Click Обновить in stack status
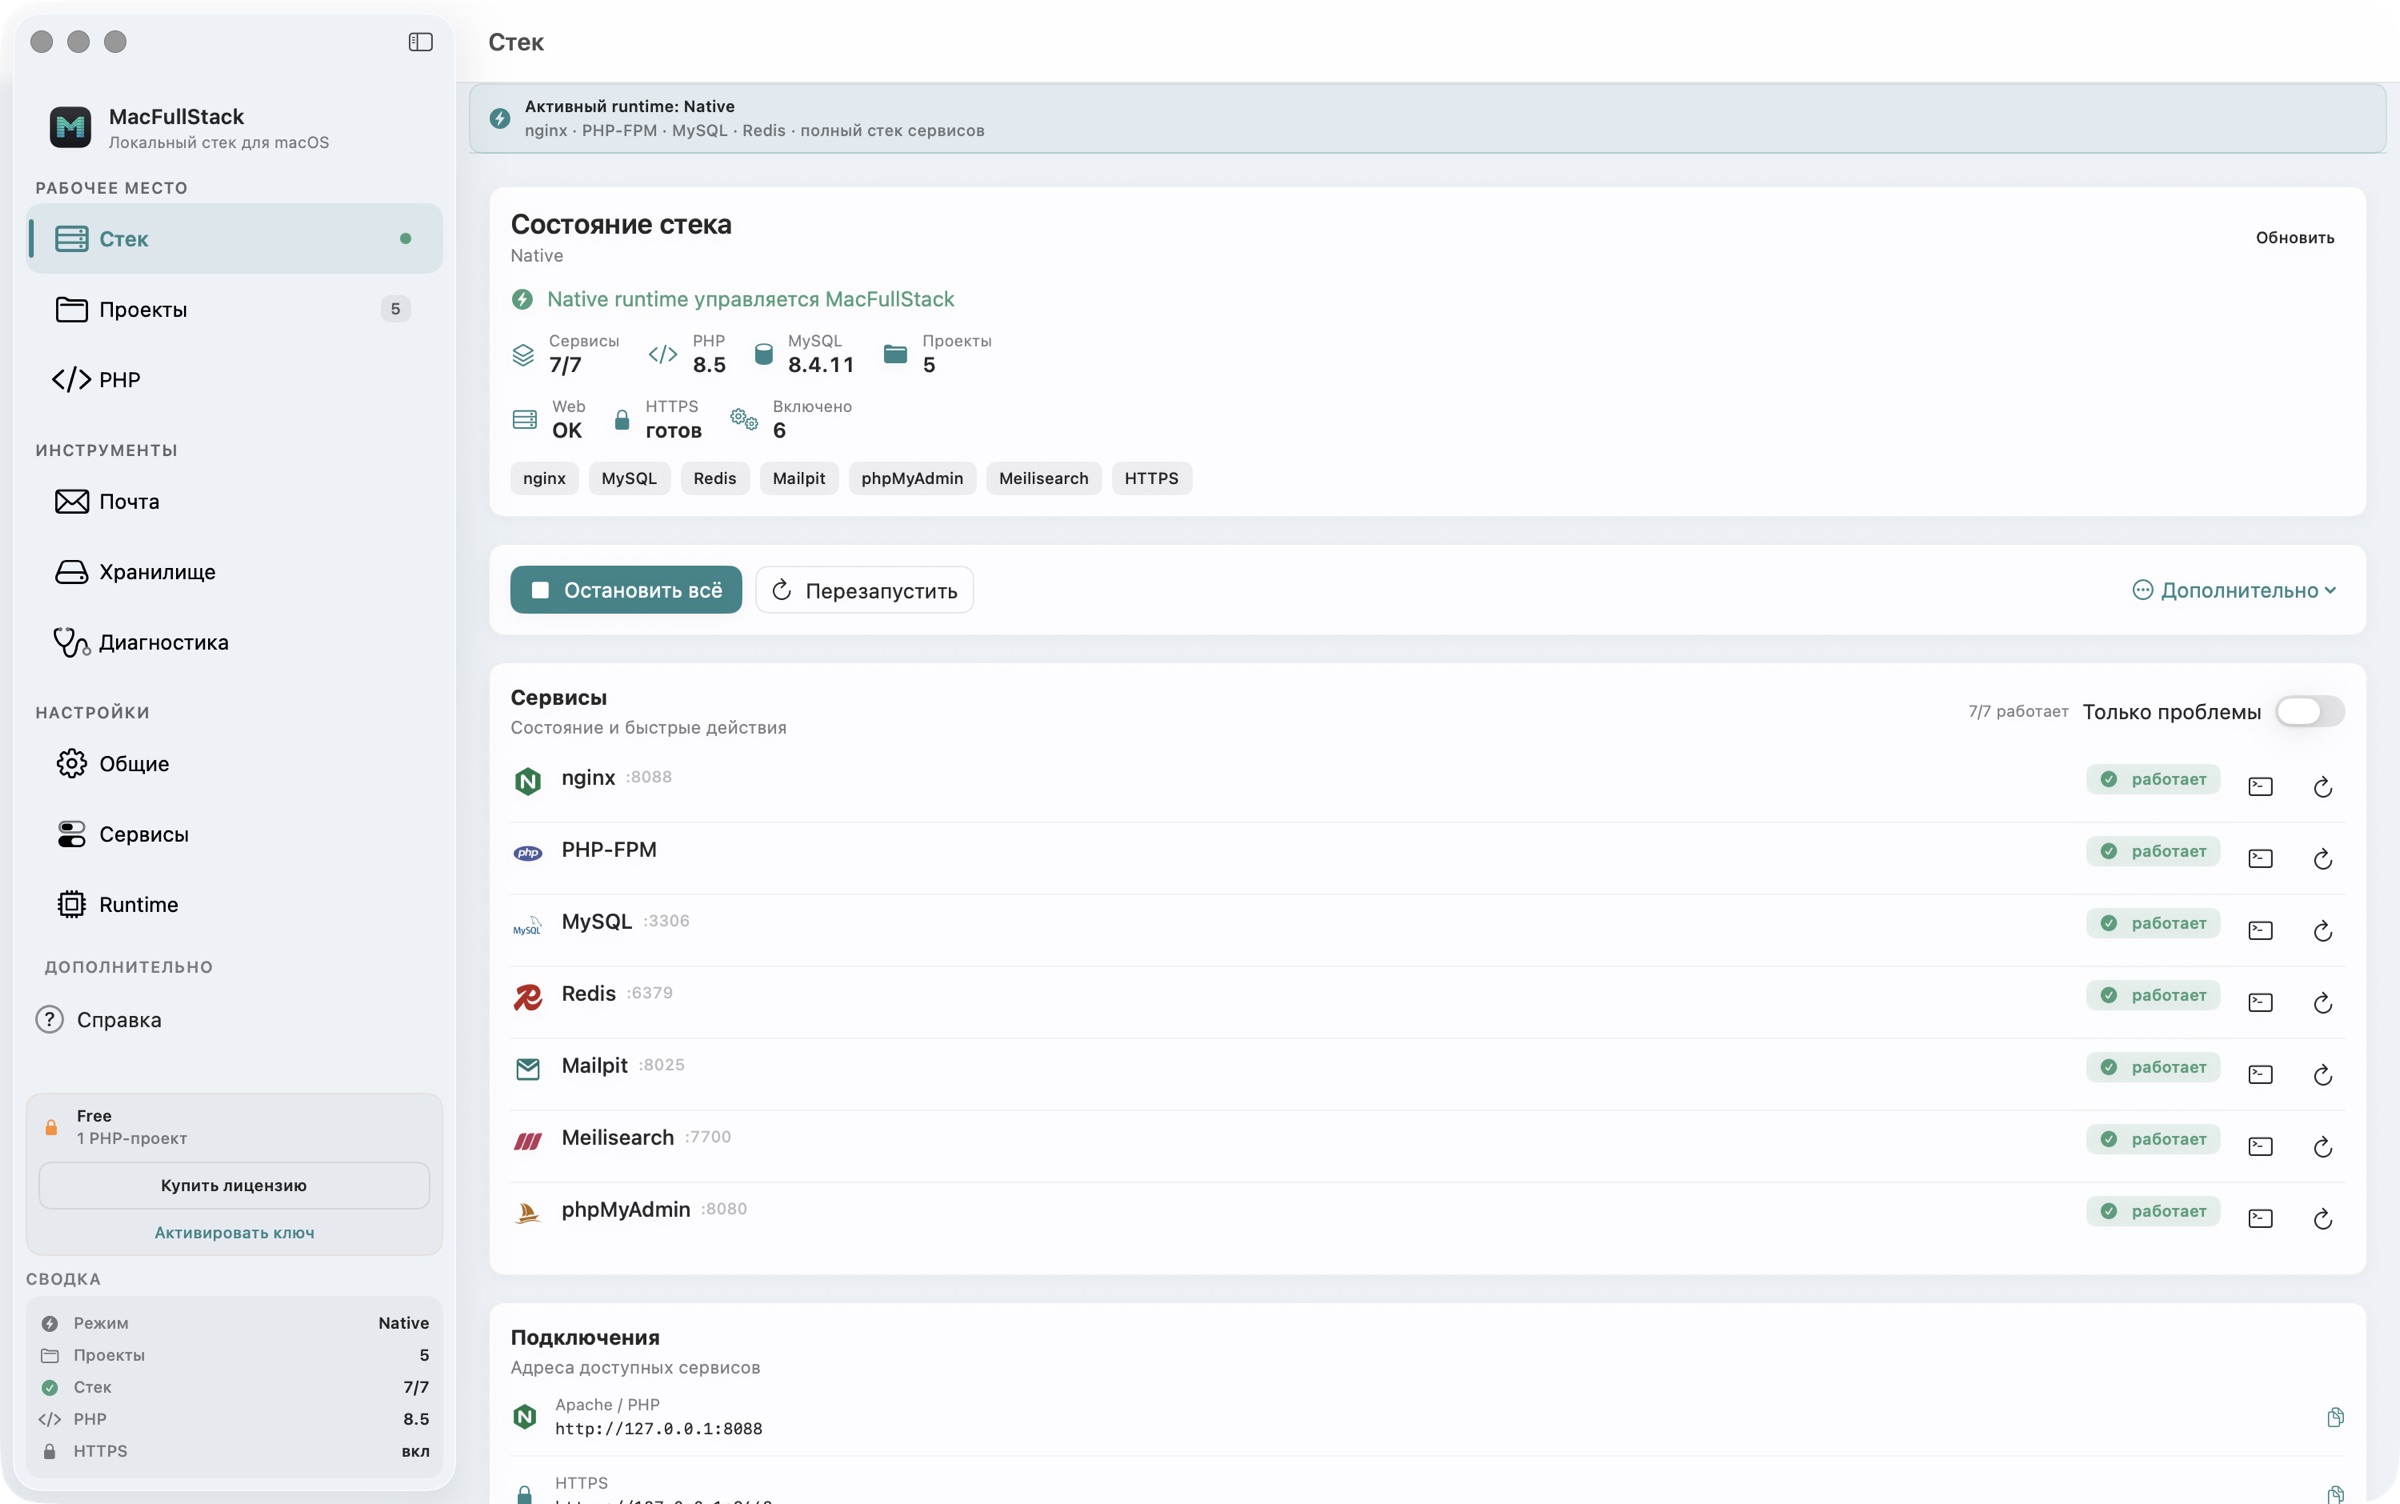This screenshot has width=2400, height=1504. click(x=2294, y=238)
